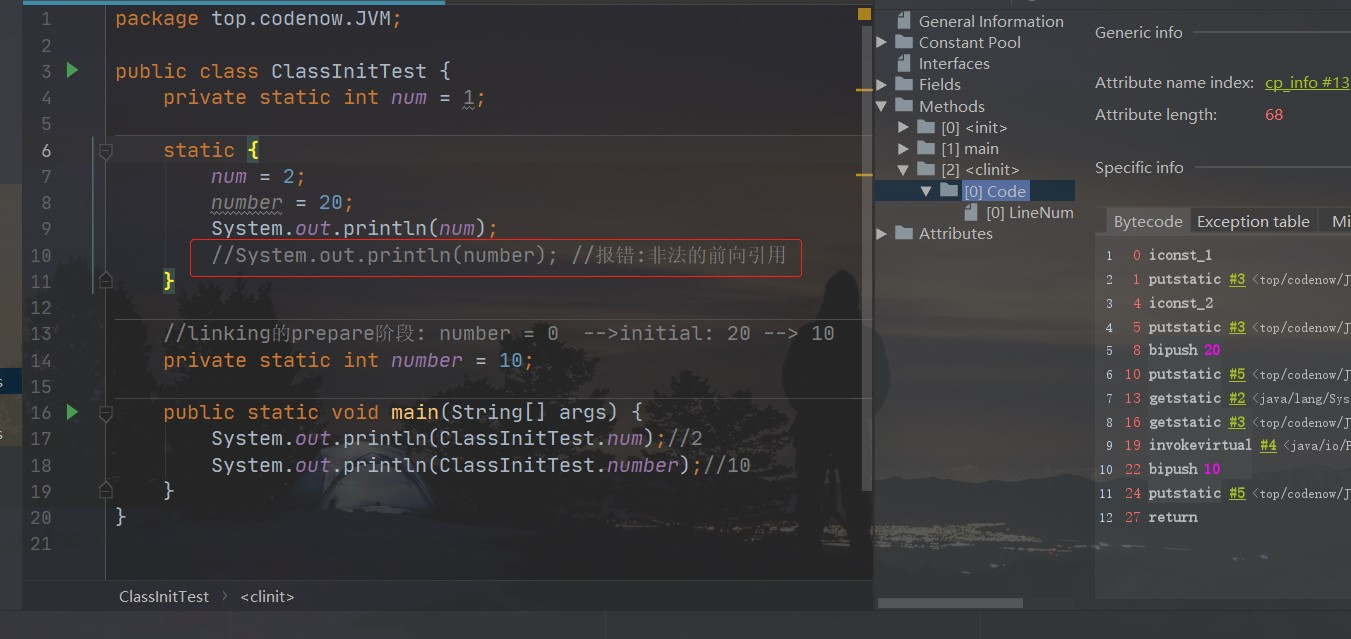Click 'number = 20;' statement

282,203
